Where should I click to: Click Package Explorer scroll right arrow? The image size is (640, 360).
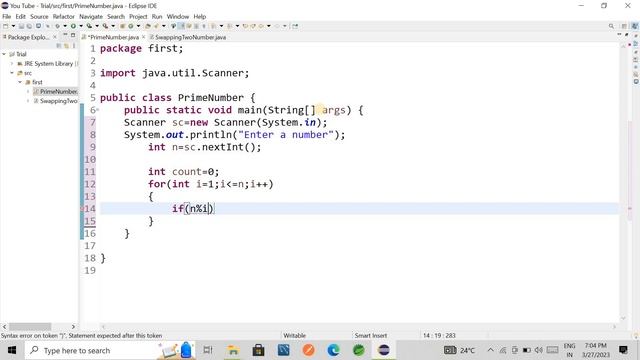(x=73, y=327)
